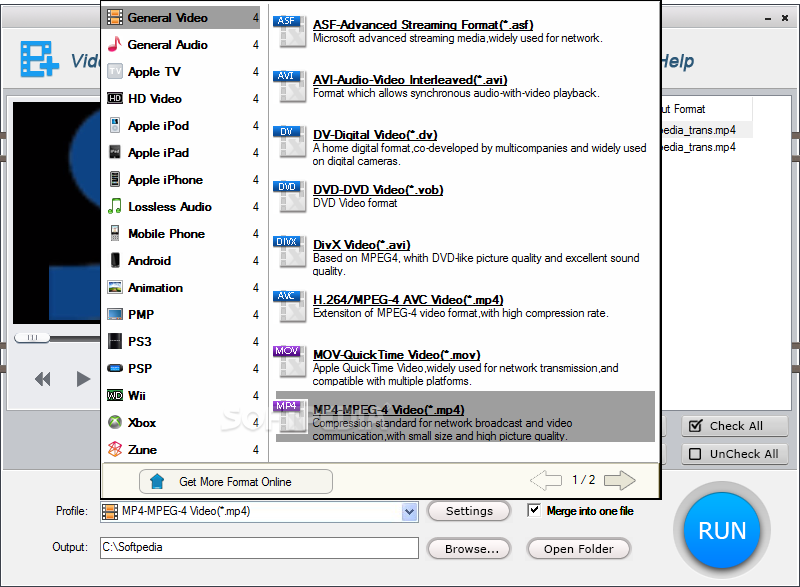Click the add video icon in header

point(39,59)
